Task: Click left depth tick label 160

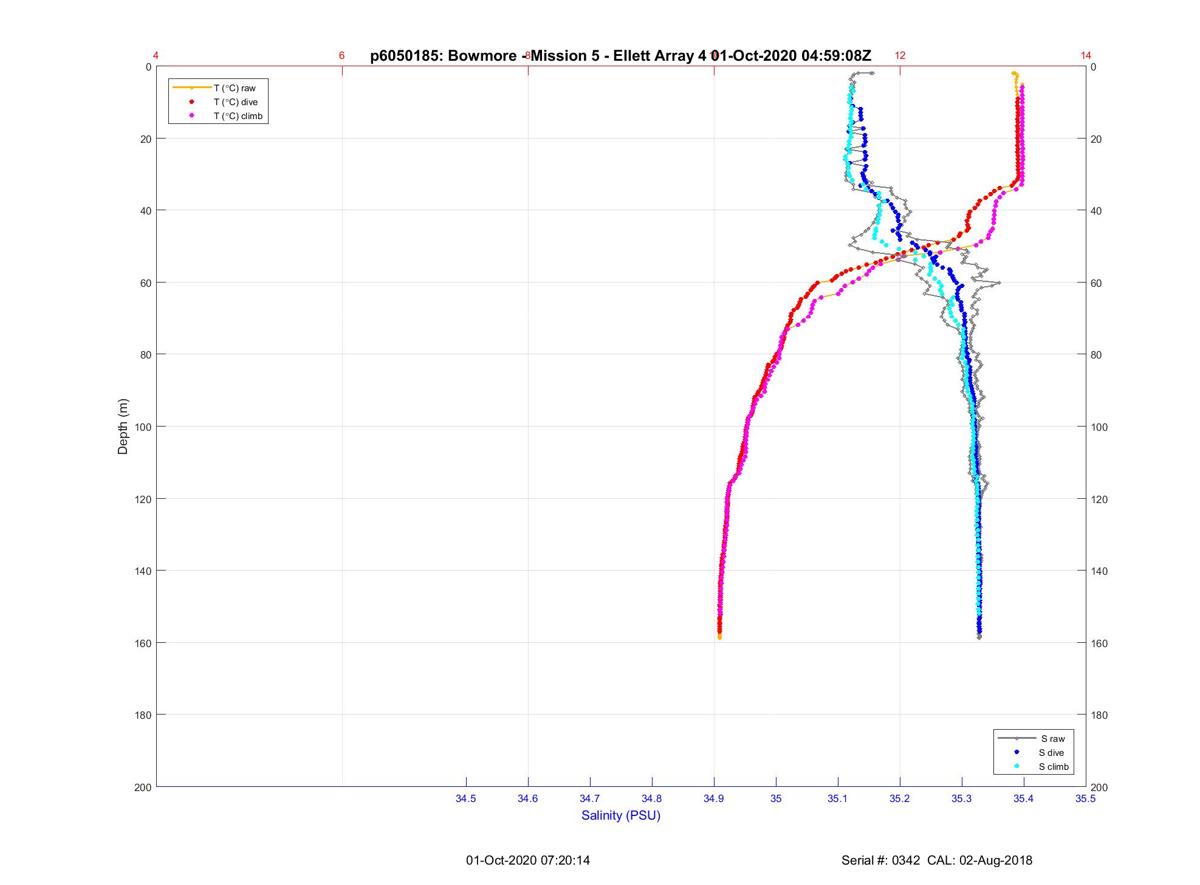Action: [x=142, y=643]
